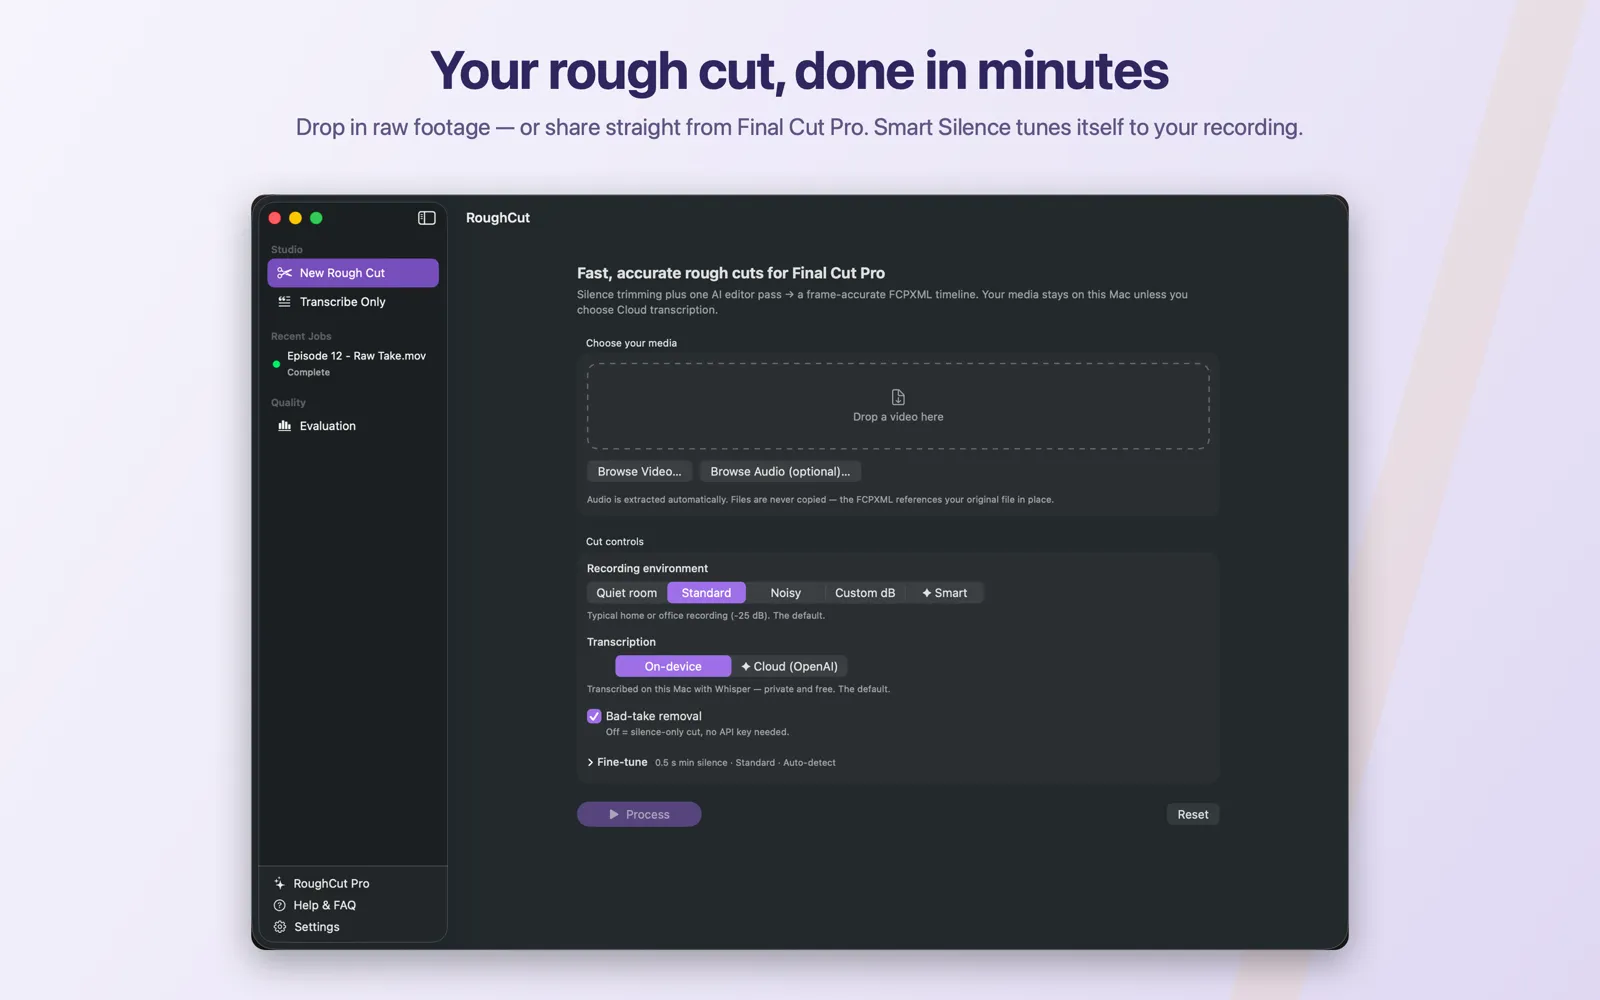1600x1000 pixels.
Task: Click the Fine-tune summary '0.5 s min silence' text
Action: click(691, 763)
